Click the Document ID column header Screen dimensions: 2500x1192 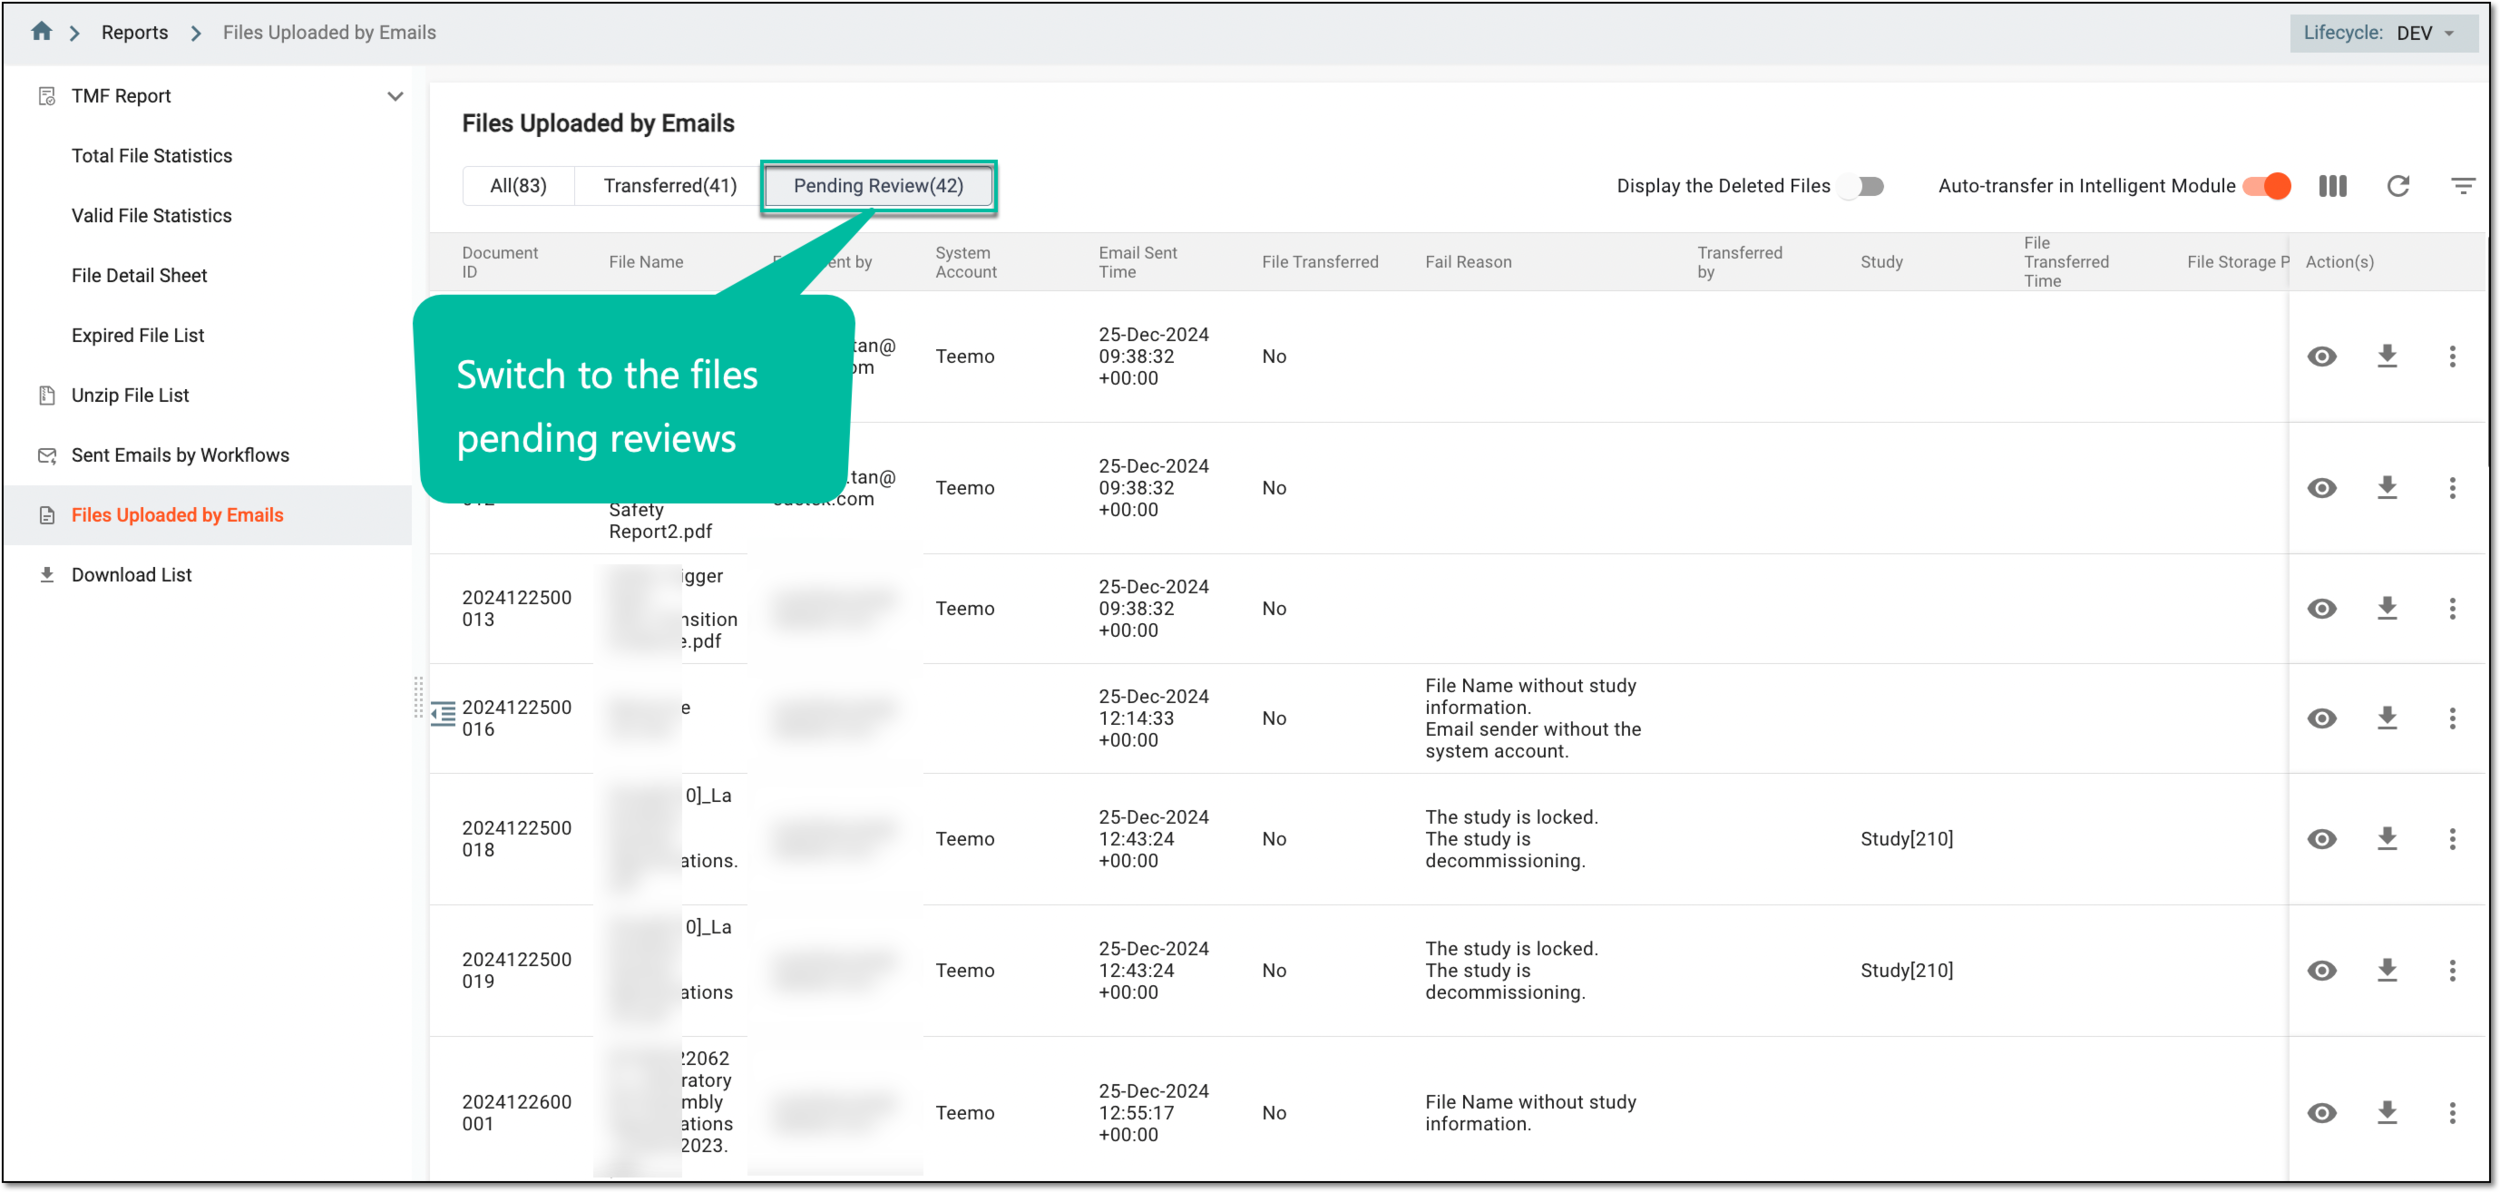(x=500, y=262)
